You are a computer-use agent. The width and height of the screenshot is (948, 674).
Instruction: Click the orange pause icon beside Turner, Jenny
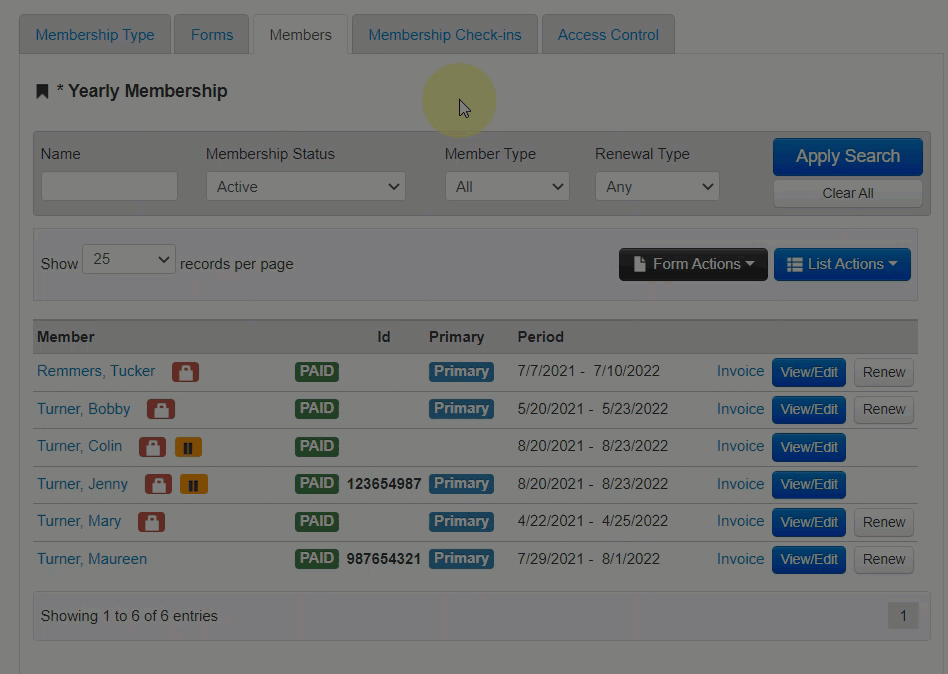click(x=194, y=484)
